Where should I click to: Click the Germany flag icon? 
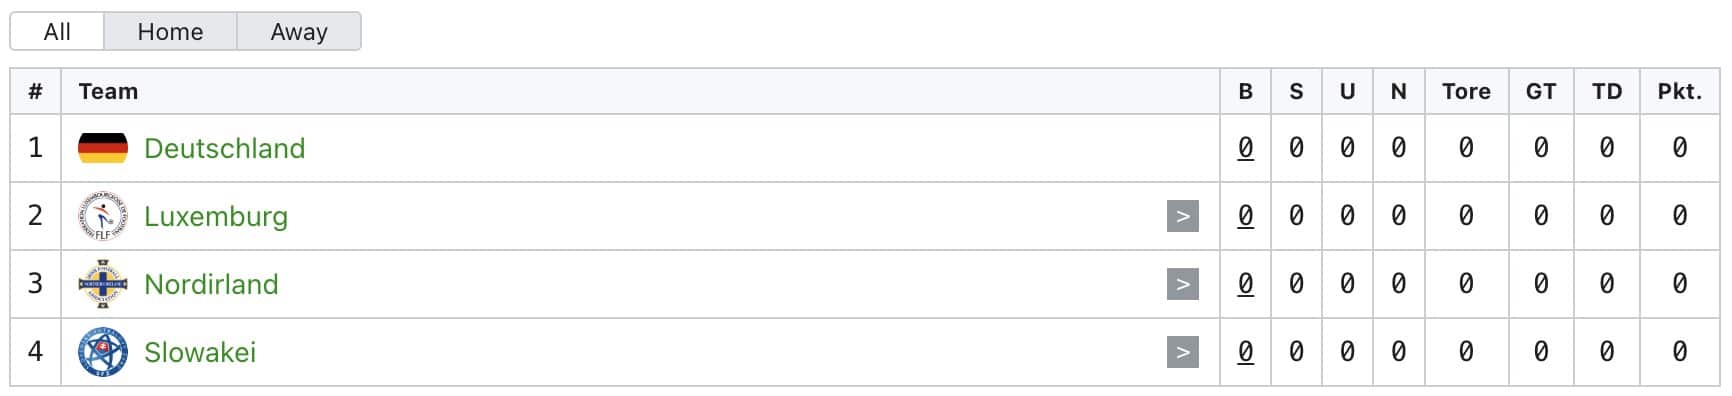pyautogui.click(x=103, y=148)
